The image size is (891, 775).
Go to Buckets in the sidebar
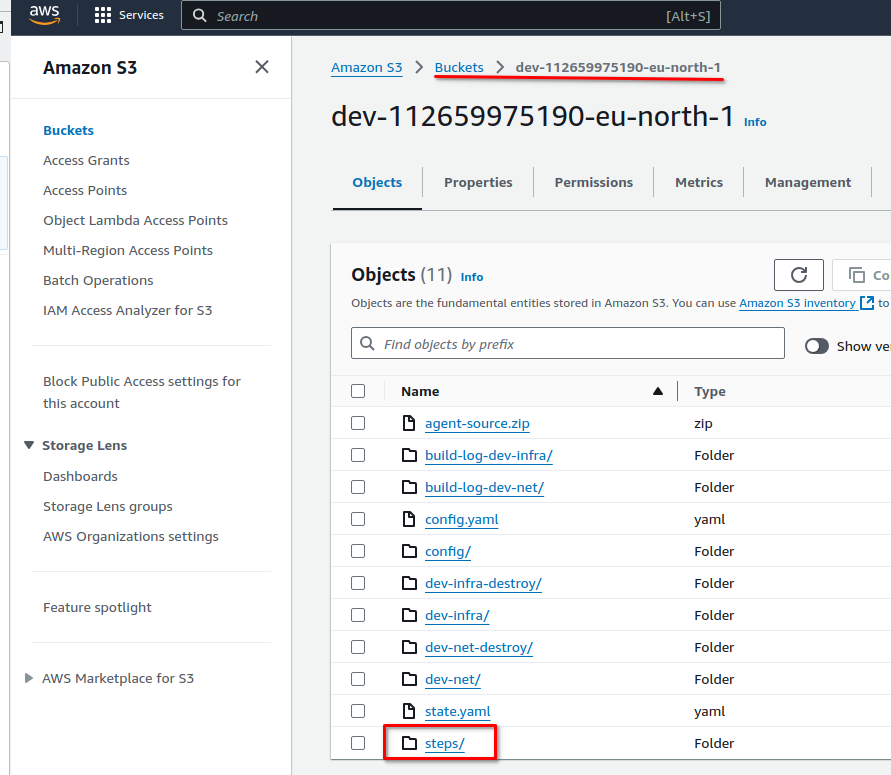tap(68, 130)
